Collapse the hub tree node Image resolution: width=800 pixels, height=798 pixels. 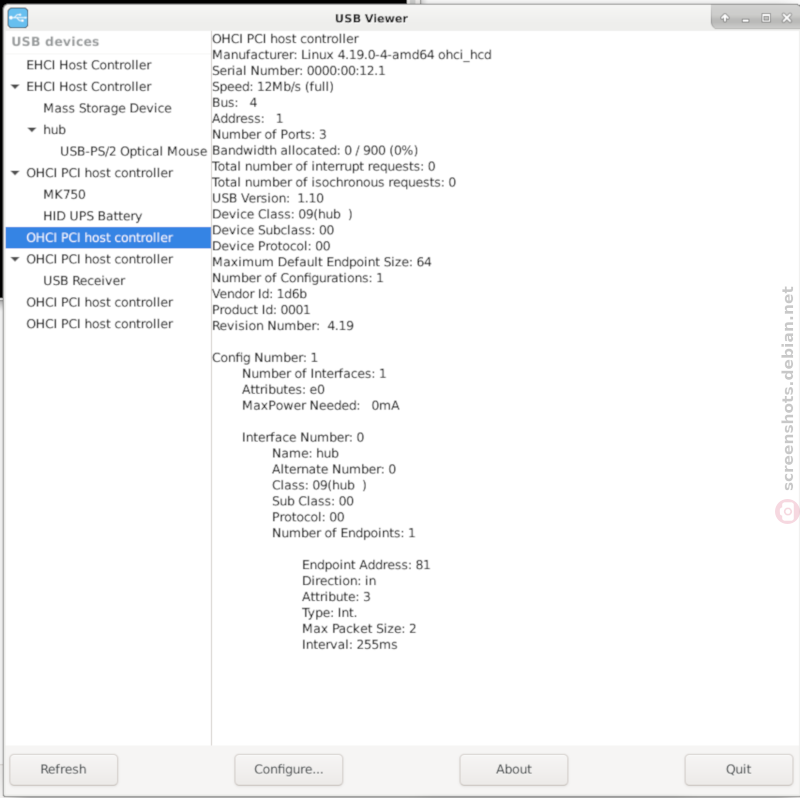click(32, 130)
